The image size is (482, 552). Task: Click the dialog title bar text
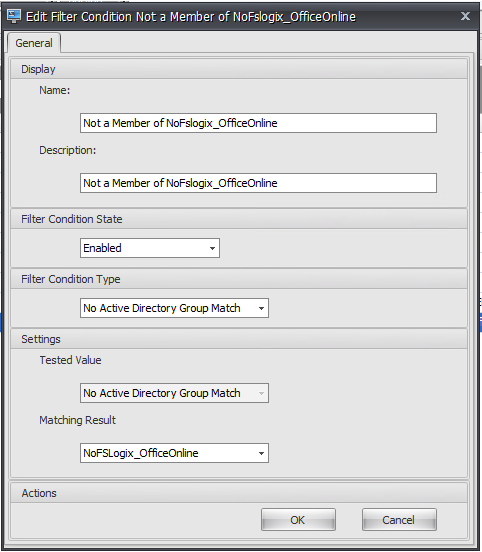tap(191, 17)
